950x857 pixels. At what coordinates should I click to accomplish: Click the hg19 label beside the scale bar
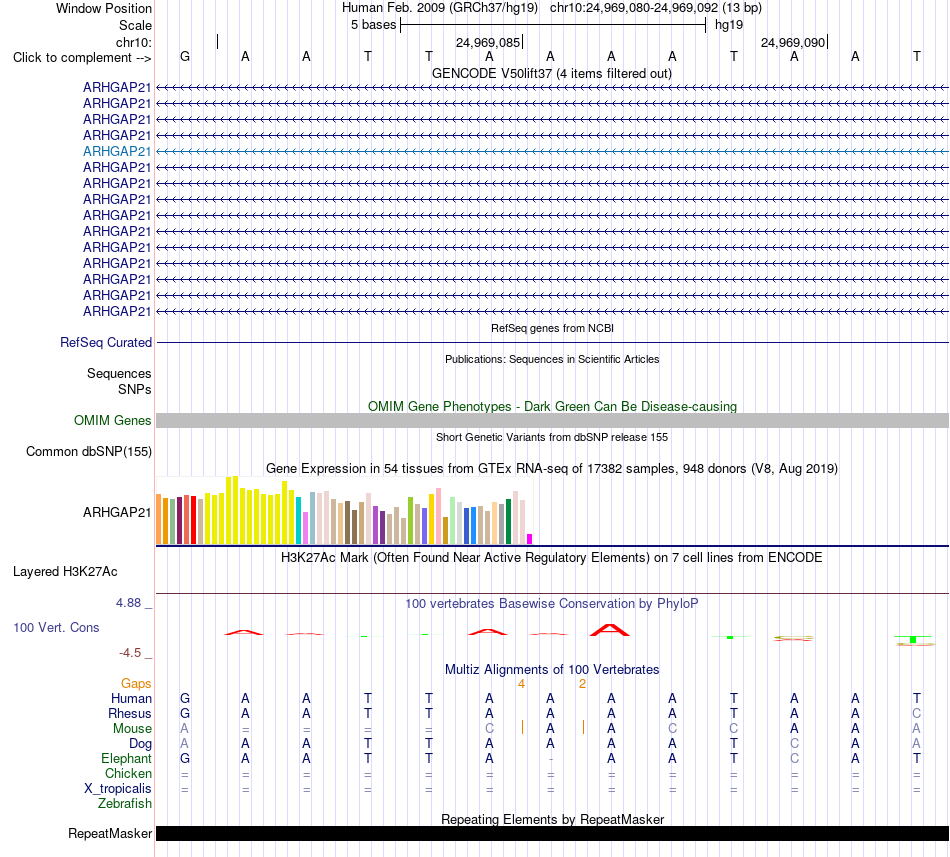pyautogui.click(x=728, y=25)
